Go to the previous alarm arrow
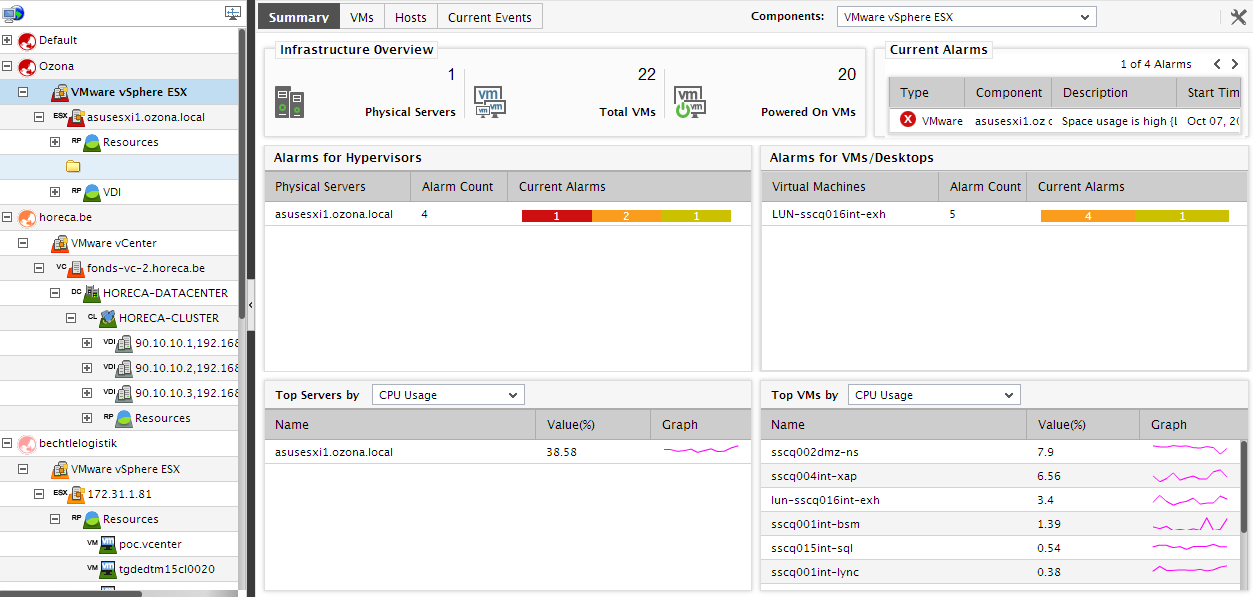This screenshot has width=1253, height=597. (x=1217, y=64)
